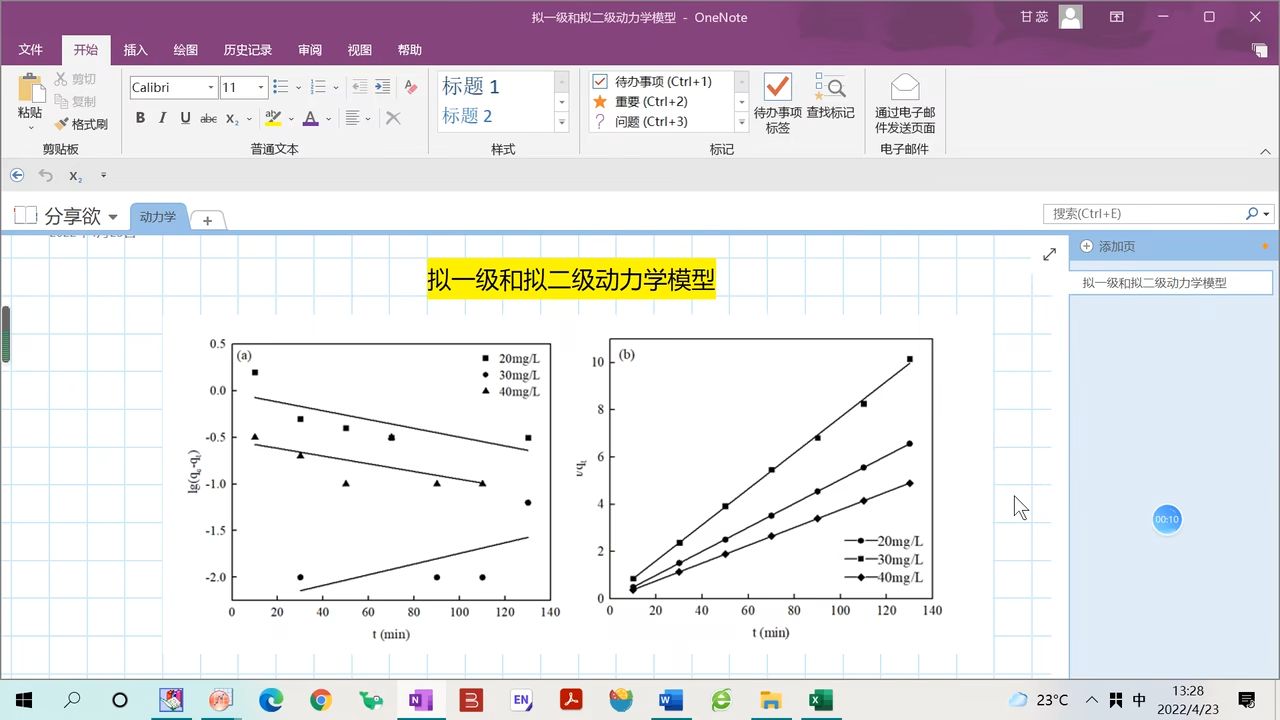
Task: Apply the 标题 1 style
Action: pos(471,87)
